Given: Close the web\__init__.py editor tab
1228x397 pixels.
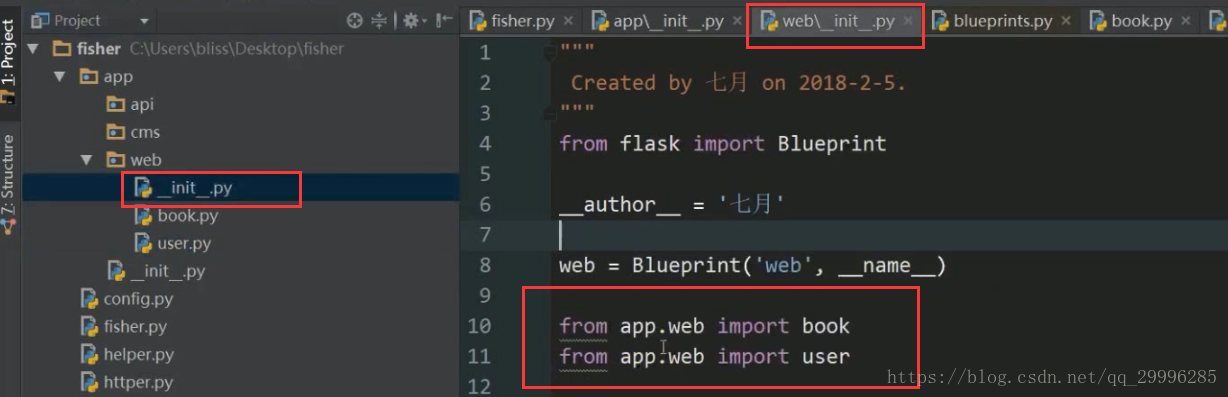Looking at the screenshot, I should point(908,20).
